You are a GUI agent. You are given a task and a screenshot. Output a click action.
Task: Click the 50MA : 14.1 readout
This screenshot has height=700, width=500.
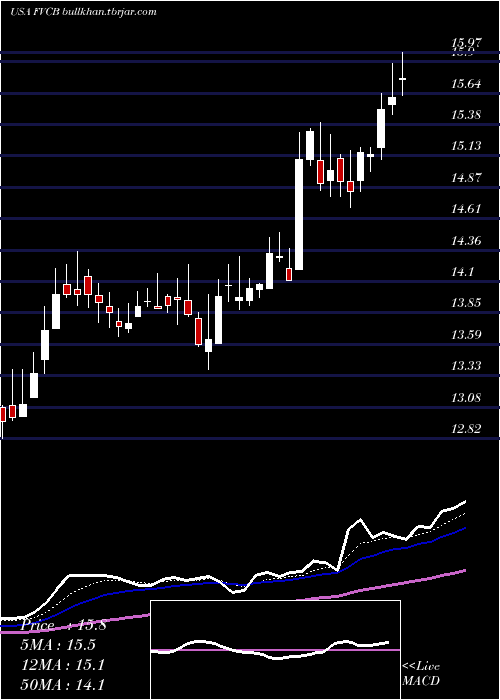coord(63,684)
